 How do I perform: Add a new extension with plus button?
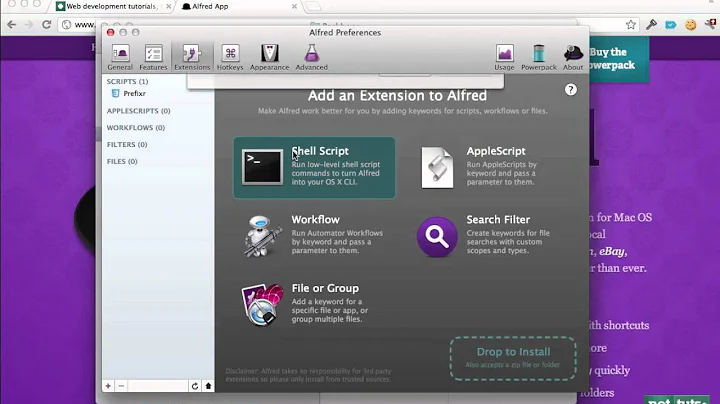(108, 386)
